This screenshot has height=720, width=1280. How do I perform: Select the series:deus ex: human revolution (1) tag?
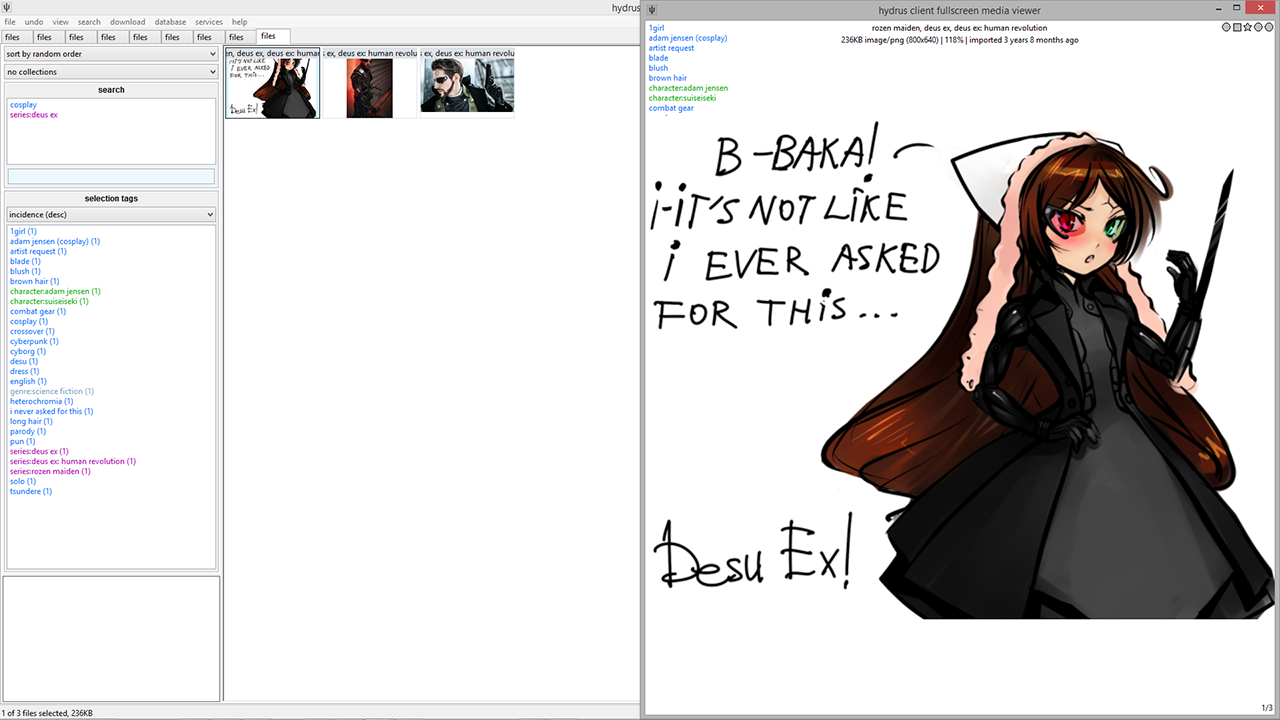click(x=73, y=461)
